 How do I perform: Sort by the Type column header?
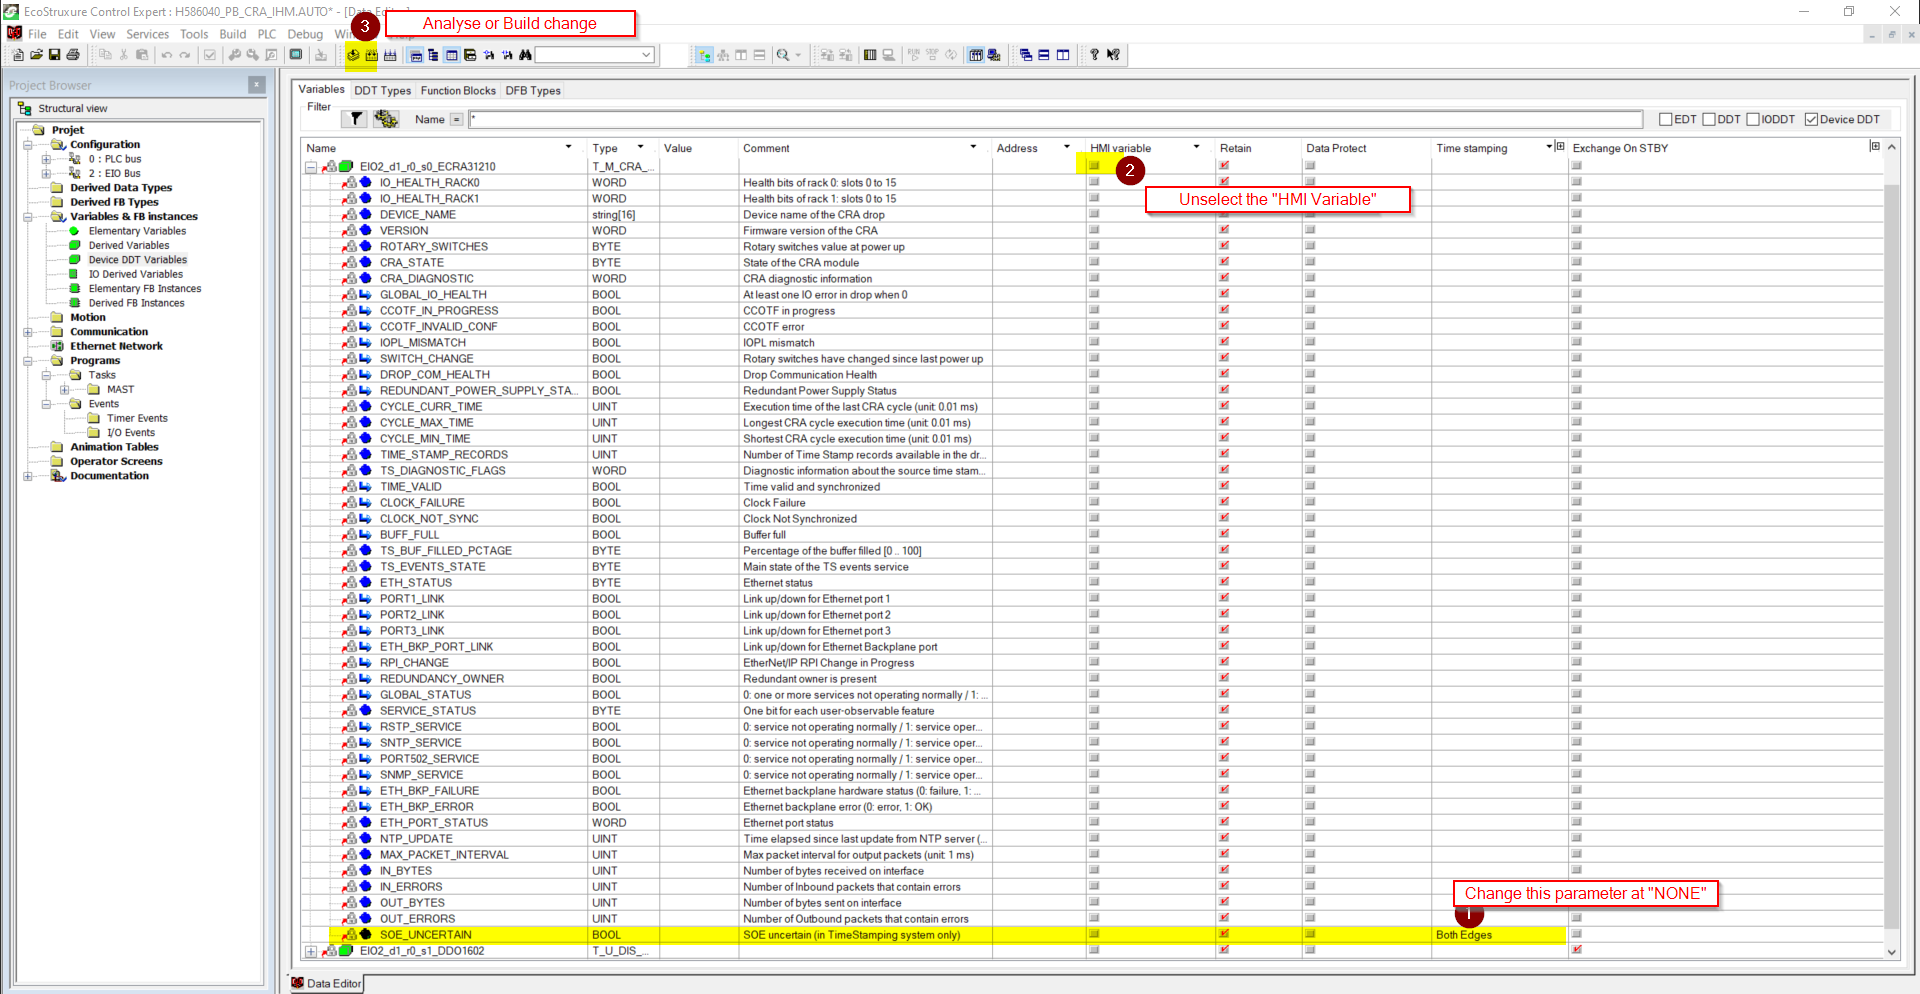(x=605, y=148)
